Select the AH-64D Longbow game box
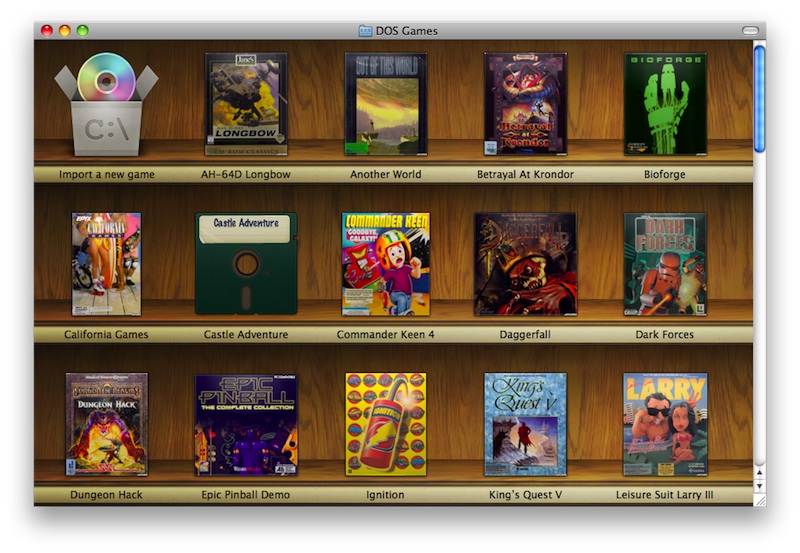The width and height of the screenshot is (800, 553). 246,104
